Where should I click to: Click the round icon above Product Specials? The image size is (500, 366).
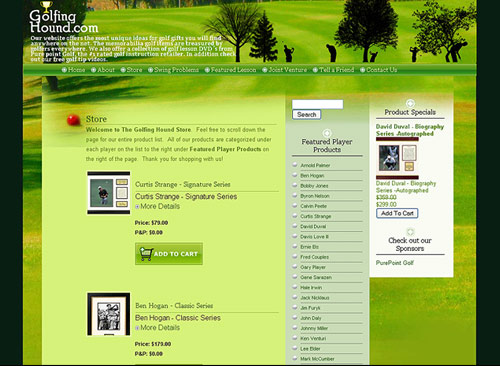tap(410, 103)
